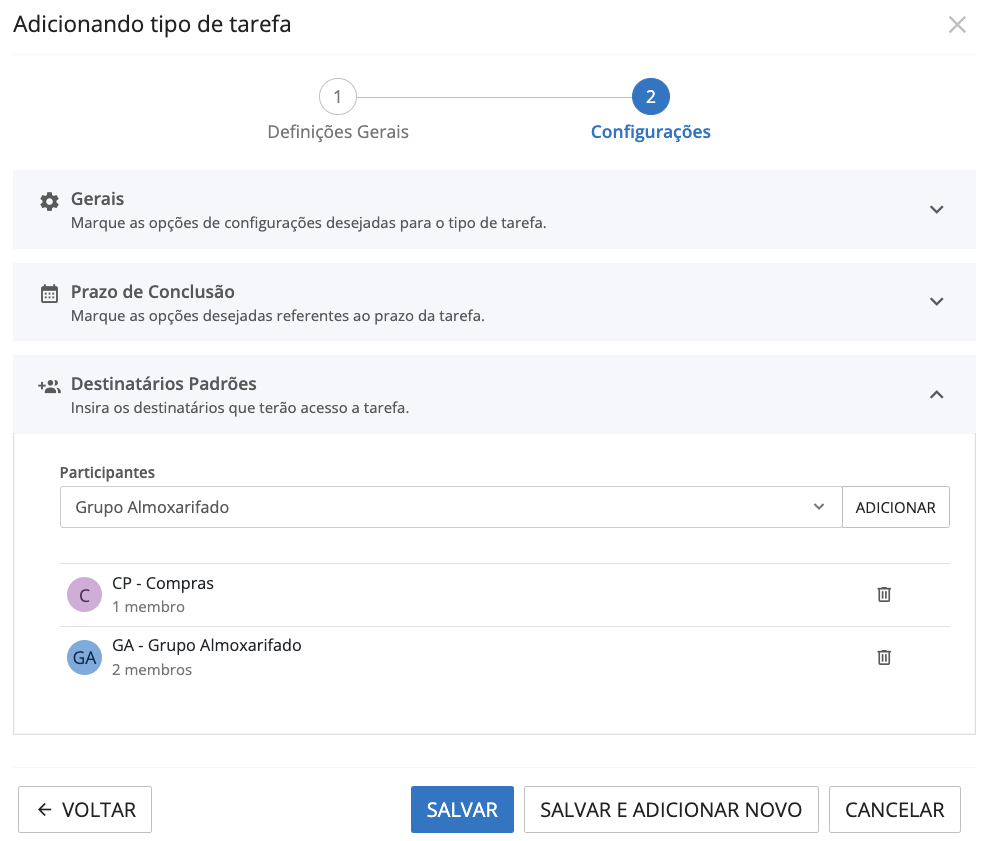
Task: Click the CP avatar circle
Action: [x=84, y=594]
